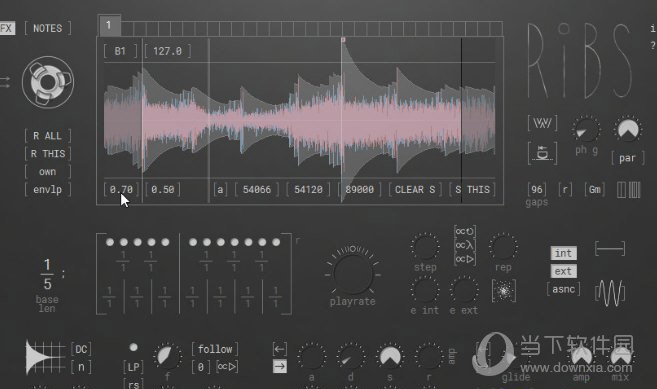Toggle the envlp bracket button
The width and height of the screenshot is (657, 389).
point(47,190)
